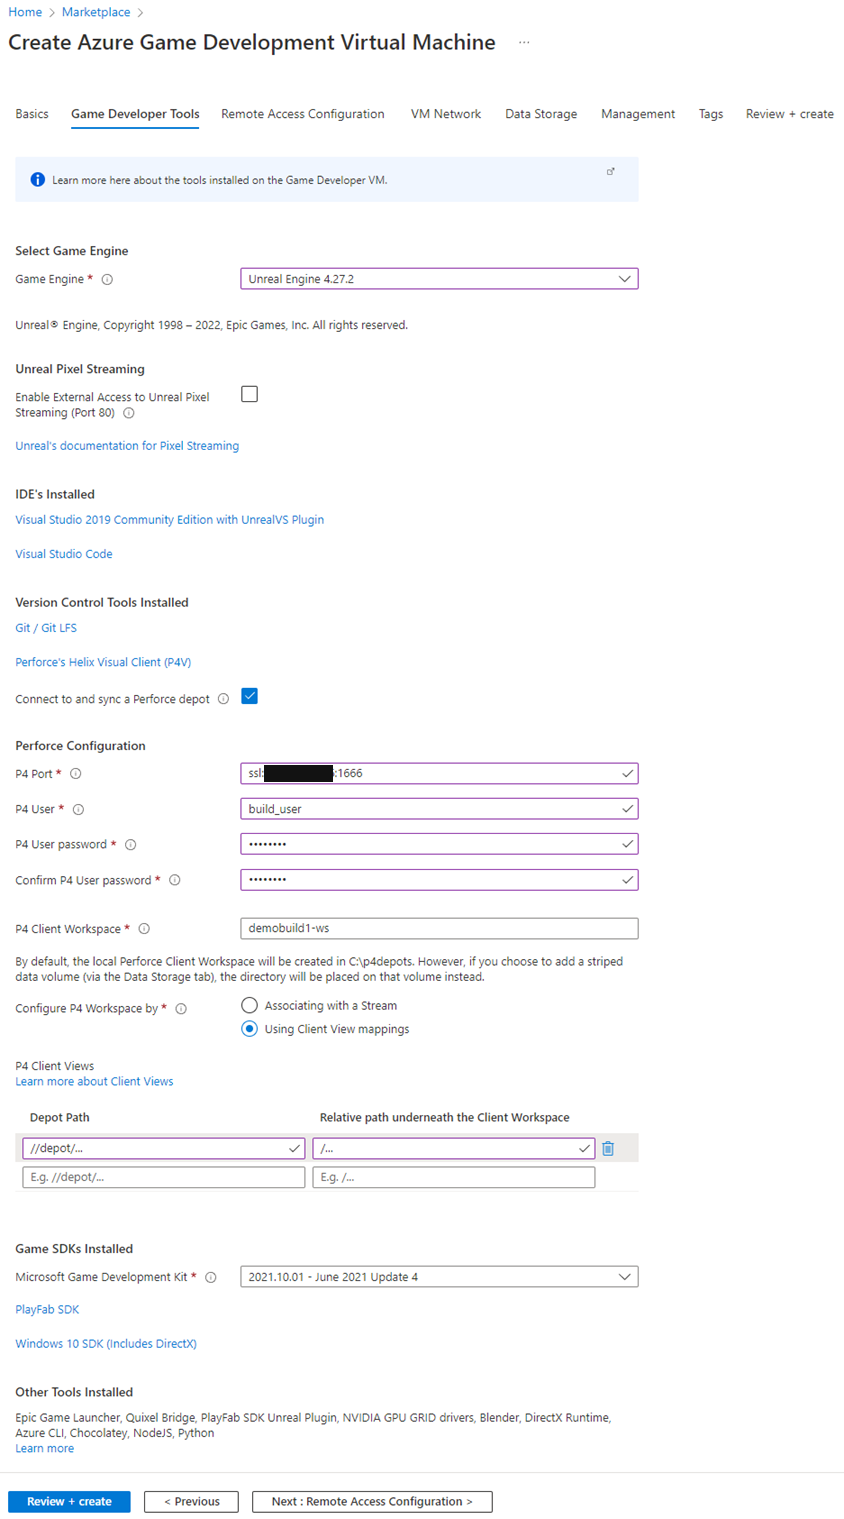The width and height of the screenshot is (844, 1519).
Task: Click the Review + create button
Action: (68, 1501)
